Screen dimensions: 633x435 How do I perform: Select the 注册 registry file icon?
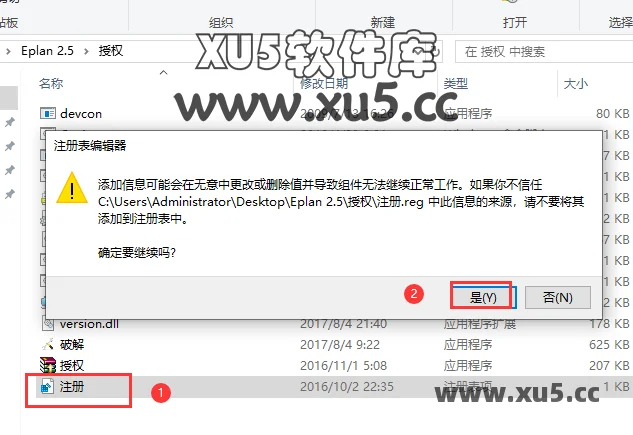(47, 387)
